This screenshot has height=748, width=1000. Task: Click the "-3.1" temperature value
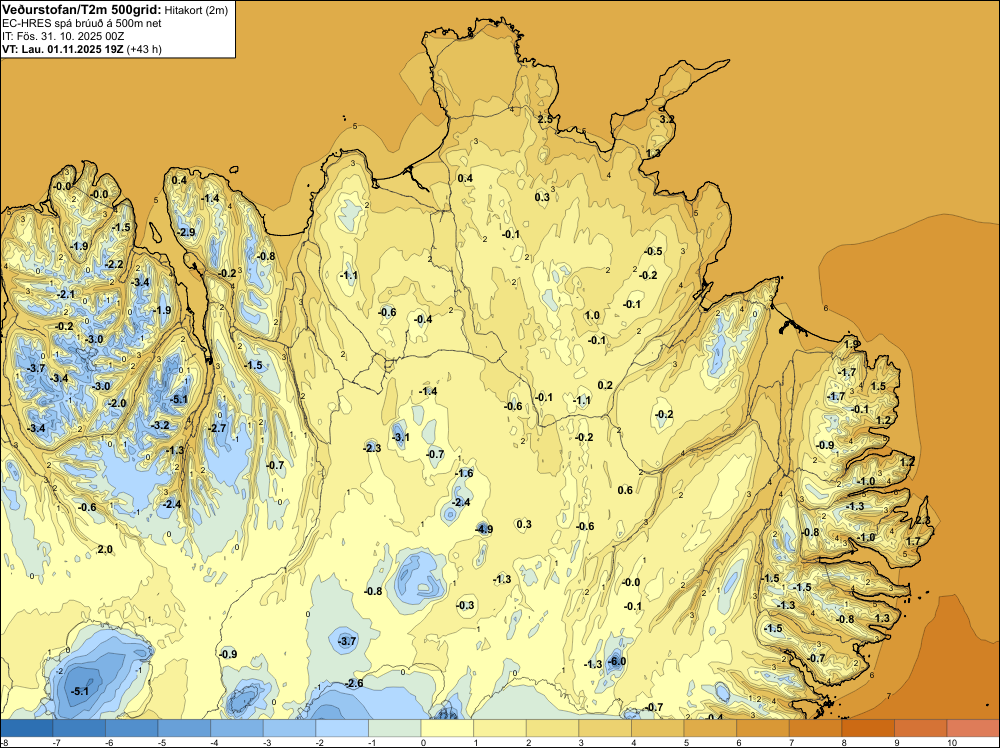click(x=401, y=437)
